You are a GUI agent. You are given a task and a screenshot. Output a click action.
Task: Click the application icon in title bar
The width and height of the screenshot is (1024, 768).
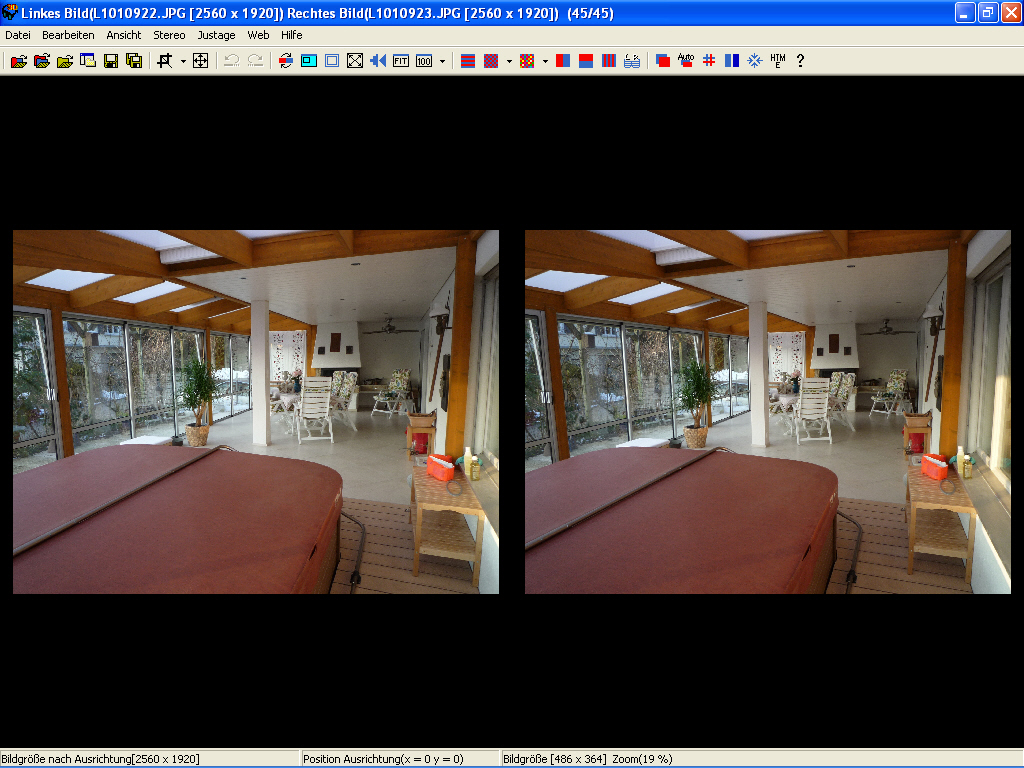coord(9,12)
